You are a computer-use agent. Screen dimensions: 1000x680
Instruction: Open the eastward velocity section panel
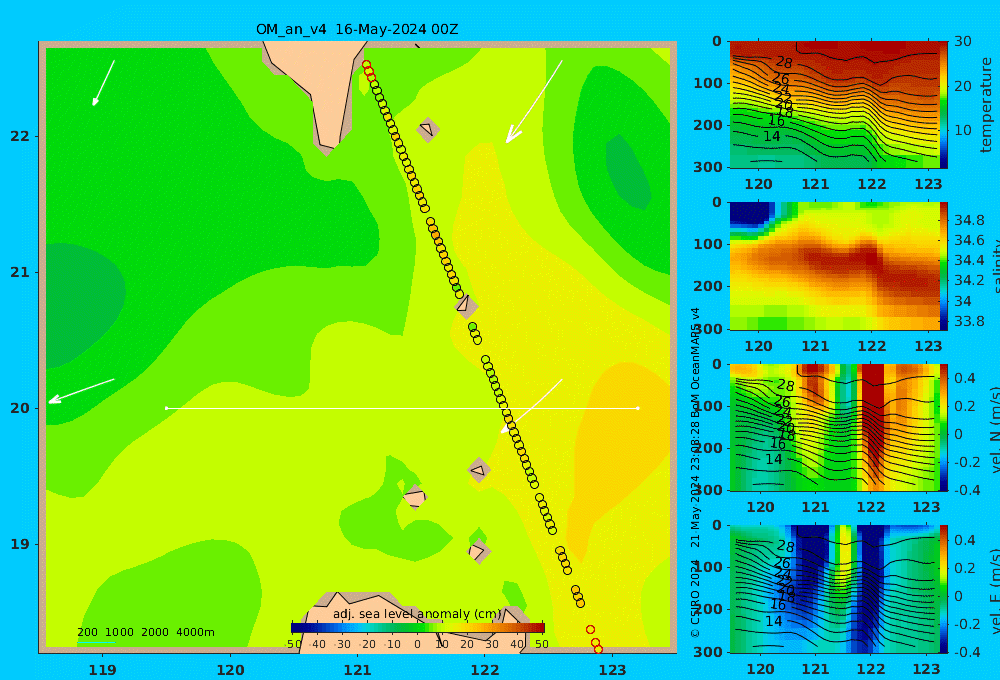pyautogui.click(x=834, y=589)
